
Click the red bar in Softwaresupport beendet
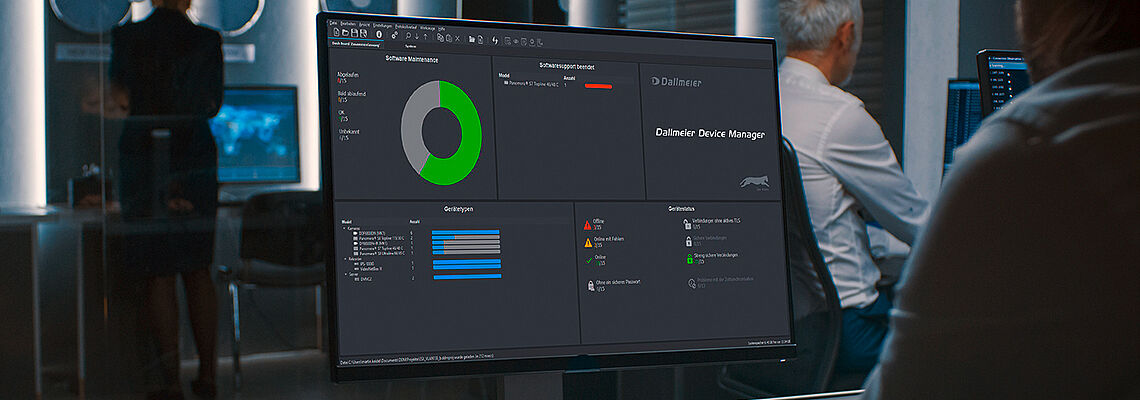(598, 86)
